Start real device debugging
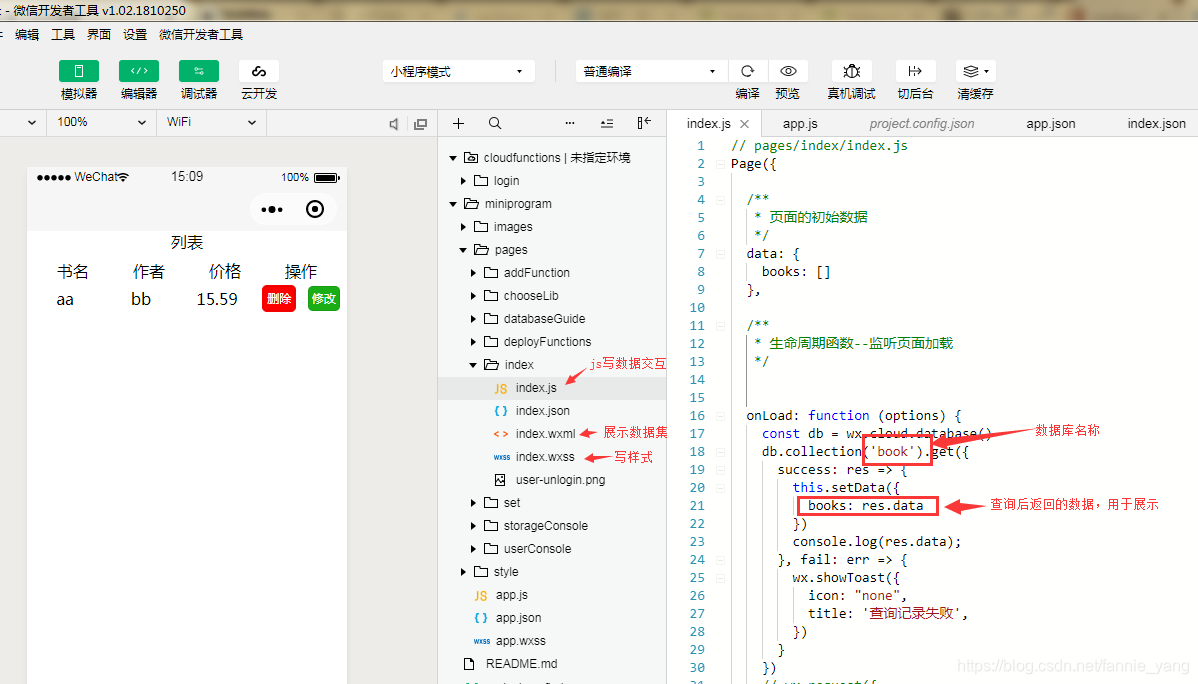The image size is (1198, 684). 851,71
